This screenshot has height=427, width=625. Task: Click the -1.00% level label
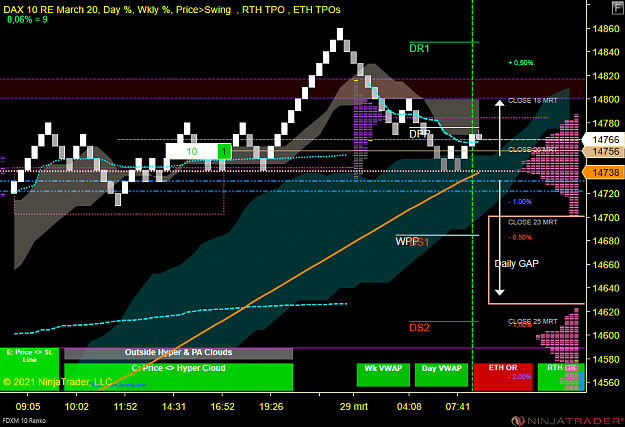tap(520, 202)
